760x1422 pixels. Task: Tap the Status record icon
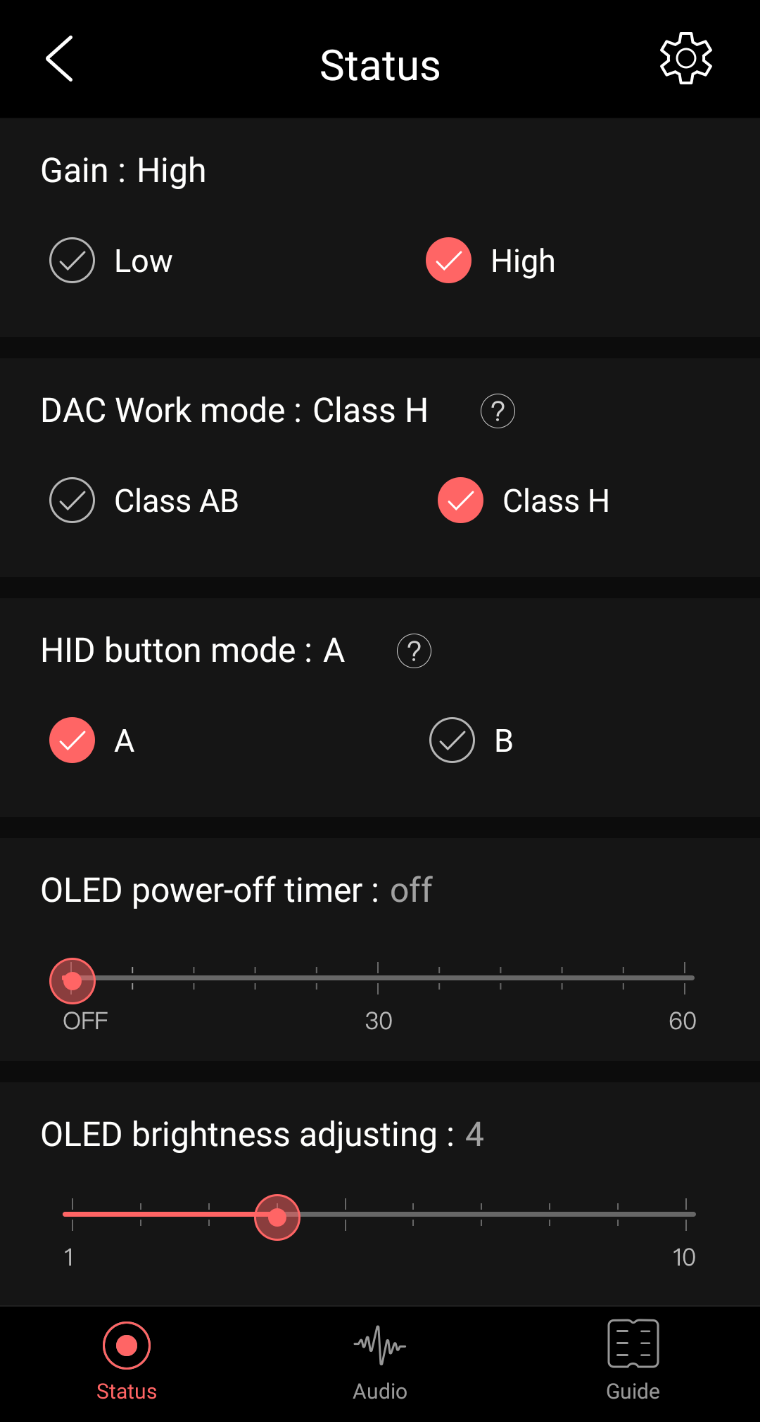point(127,1346)
